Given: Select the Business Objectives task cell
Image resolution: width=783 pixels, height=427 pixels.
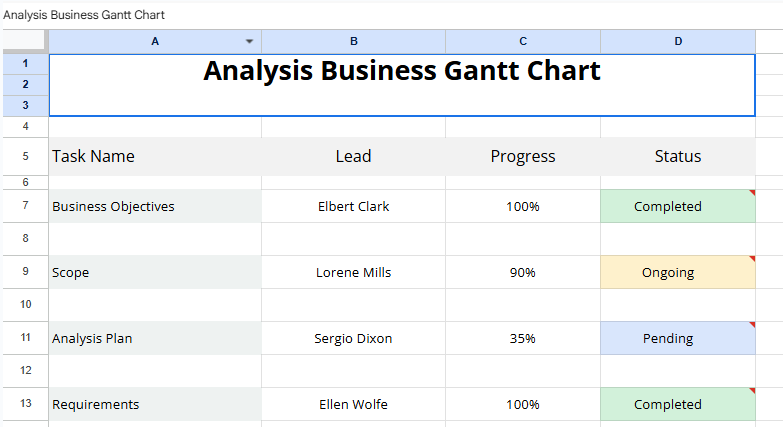Looking at the screenshot, I should 154,207.
